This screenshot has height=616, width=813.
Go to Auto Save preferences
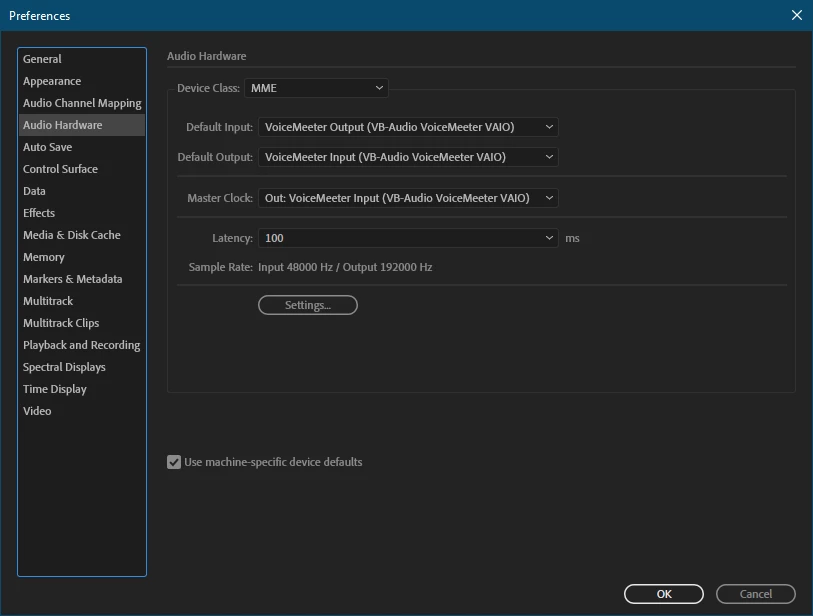click(81, 147)
